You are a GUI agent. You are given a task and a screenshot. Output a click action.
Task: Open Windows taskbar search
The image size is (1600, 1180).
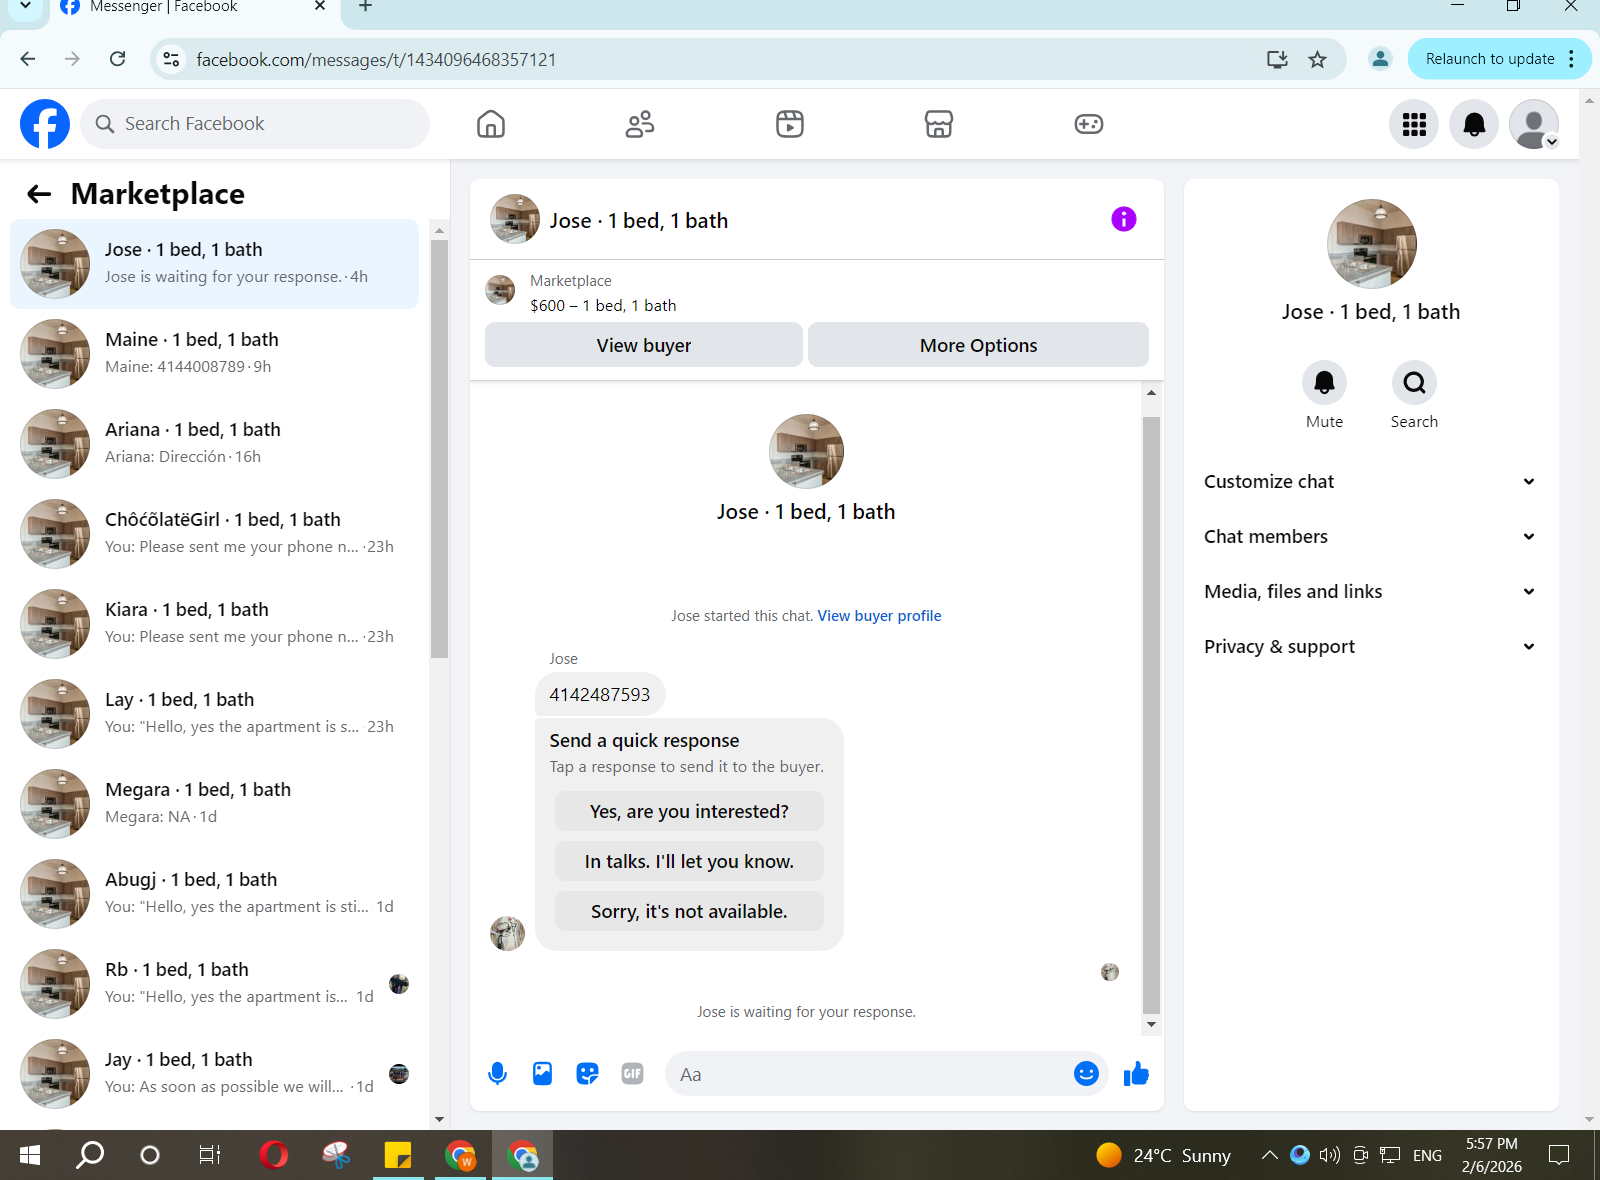point(90,1155)
